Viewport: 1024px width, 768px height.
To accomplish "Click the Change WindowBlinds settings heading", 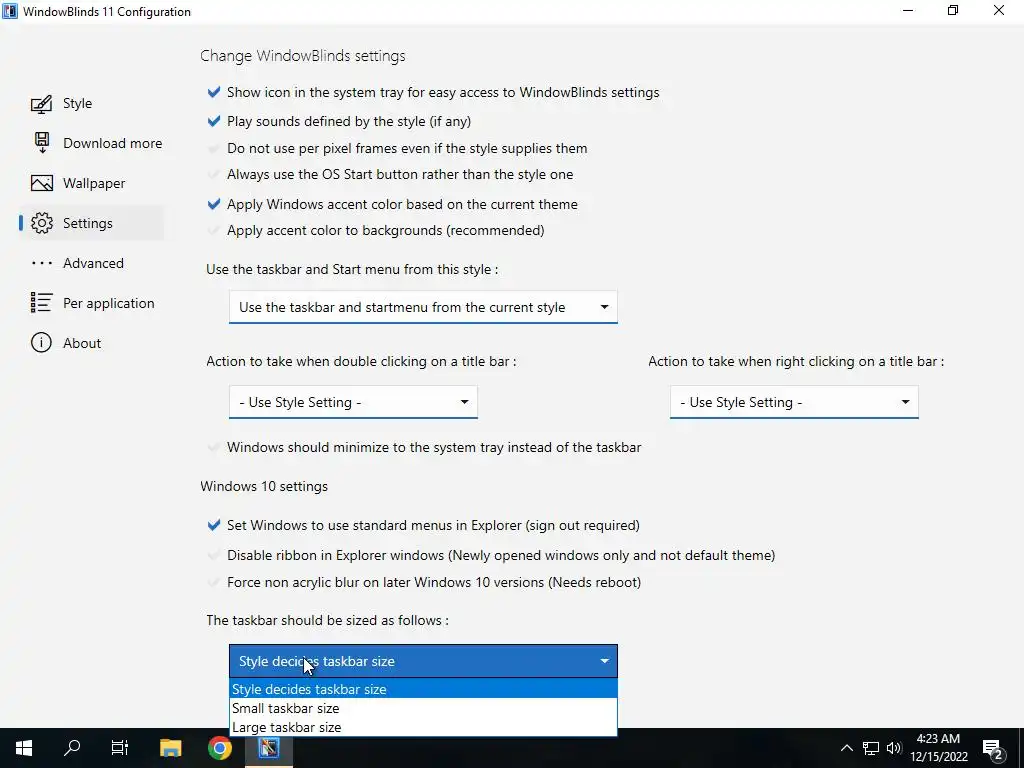I will 302,56.
